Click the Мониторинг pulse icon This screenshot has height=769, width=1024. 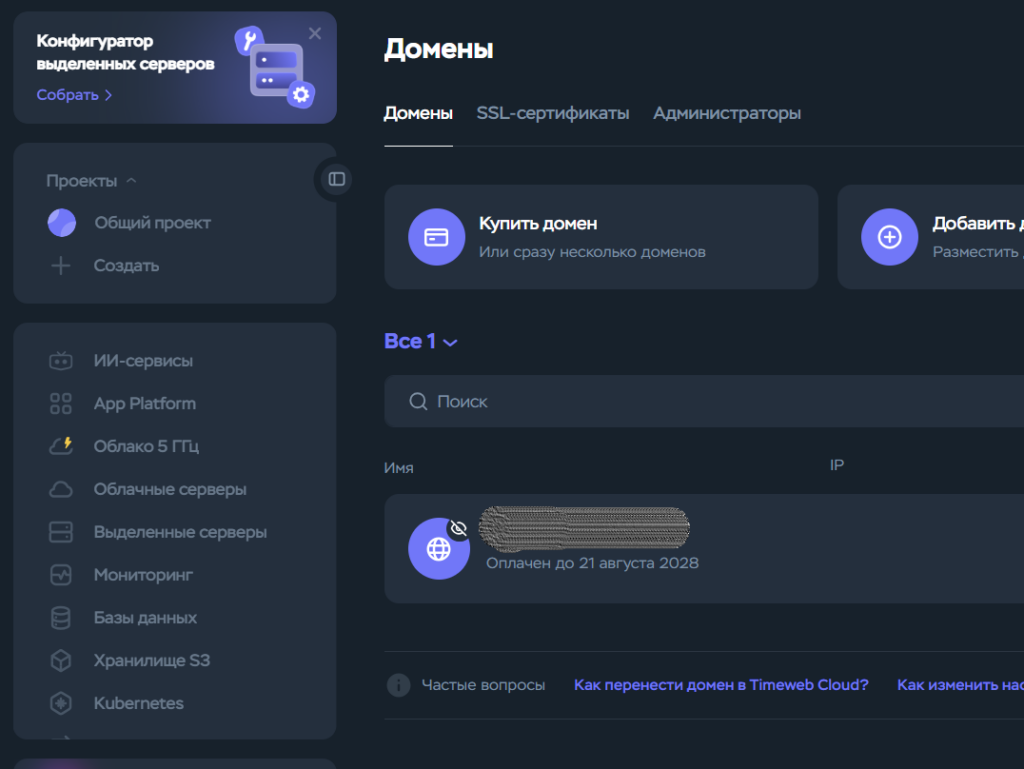[x=61, y=574]
